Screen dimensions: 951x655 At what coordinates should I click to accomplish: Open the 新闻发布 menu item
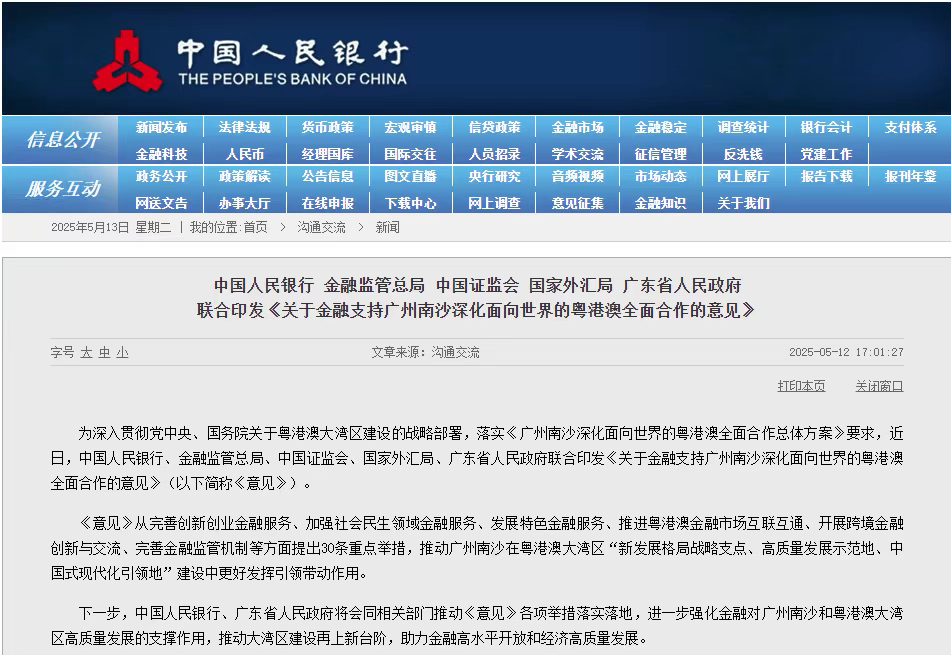(x=161, y=127)
